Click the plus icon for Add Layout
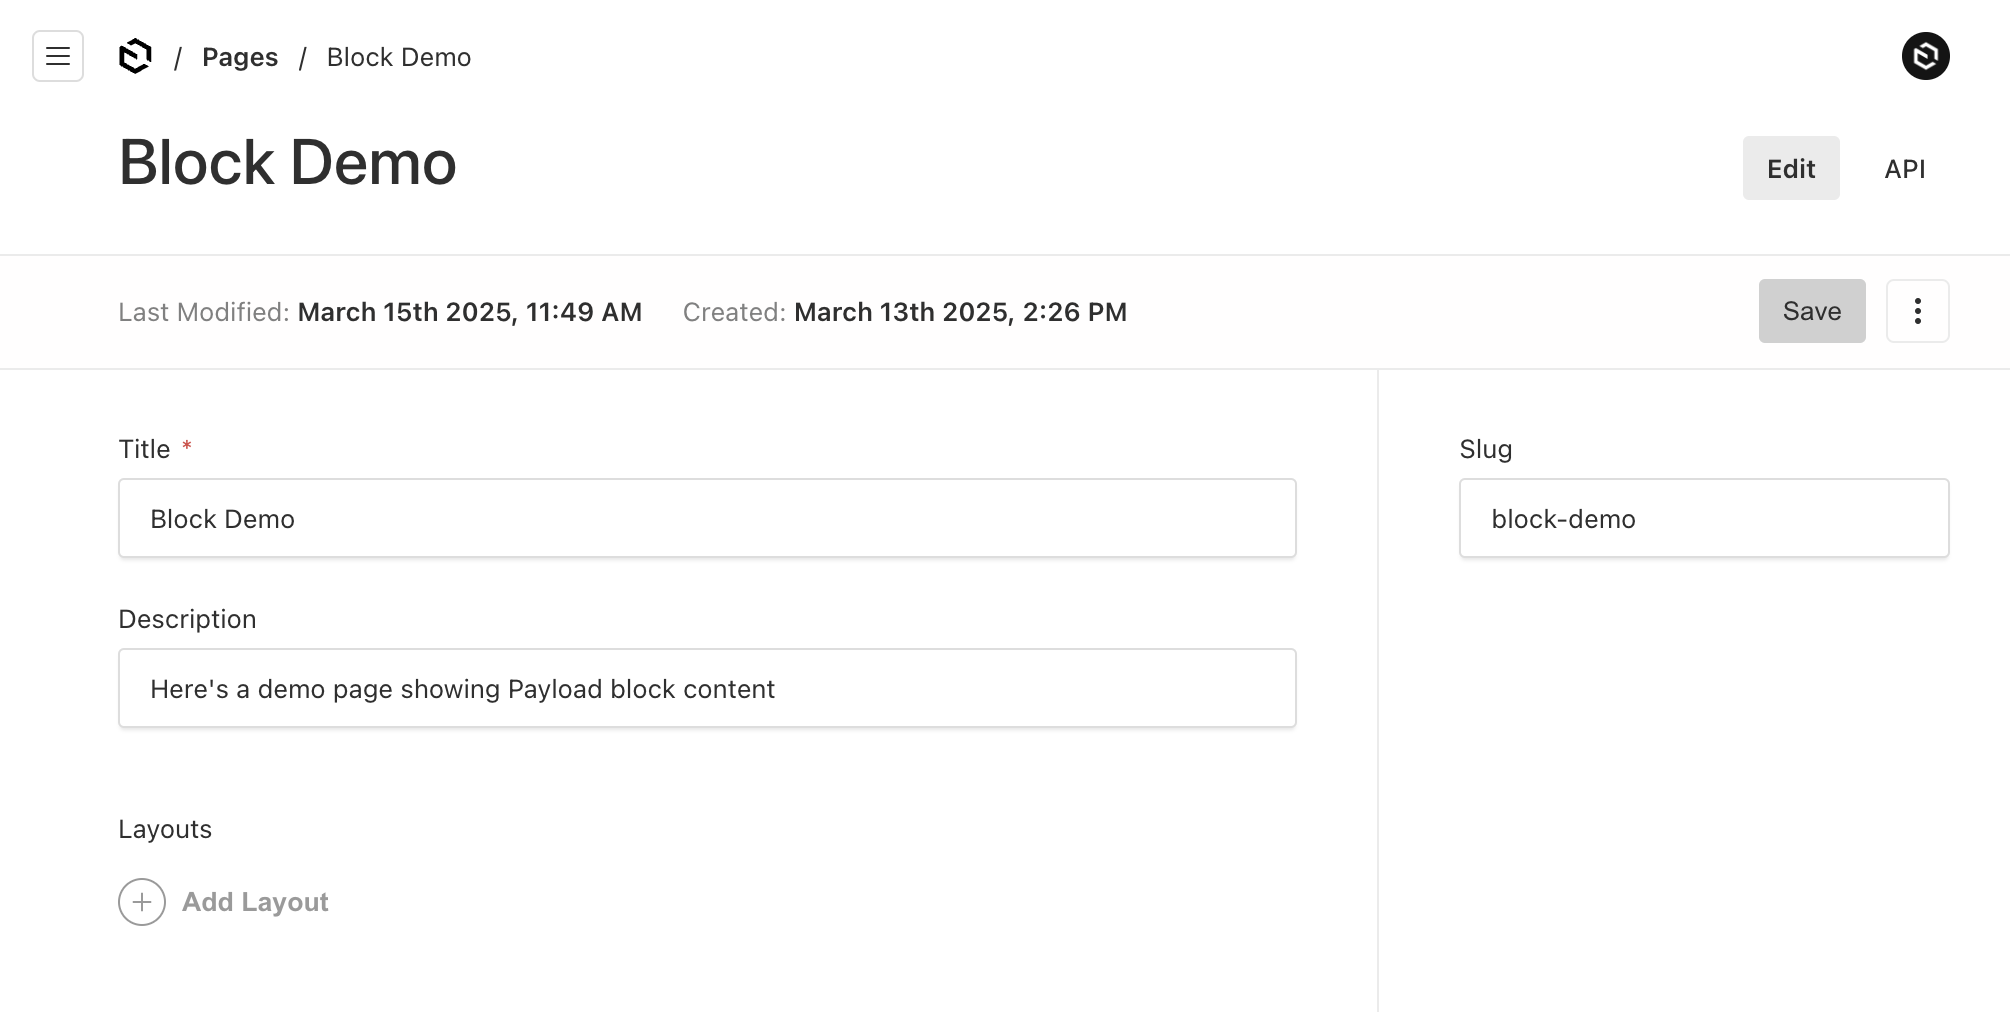The width and height of the screenshot is (2010, 1012). coord(142,902)
